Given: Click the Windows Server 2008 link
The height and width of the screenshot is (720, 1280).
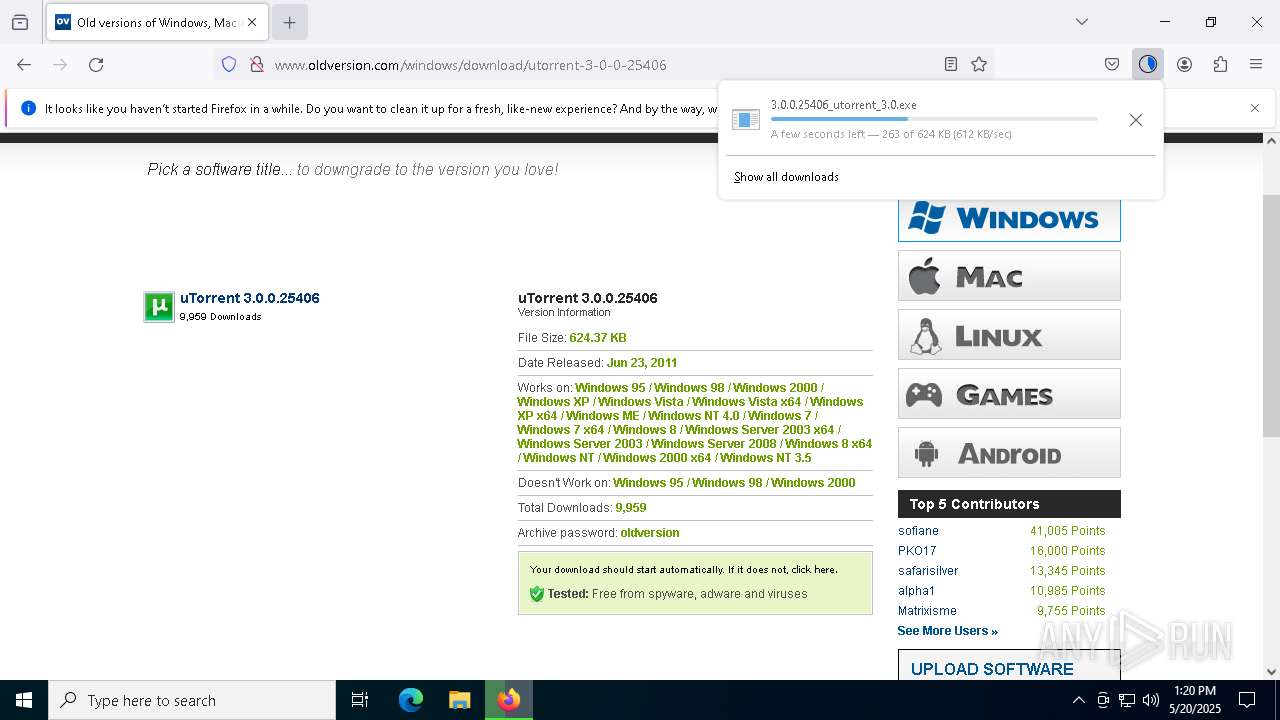Looking at the screenshot, I should click(714, 444).
